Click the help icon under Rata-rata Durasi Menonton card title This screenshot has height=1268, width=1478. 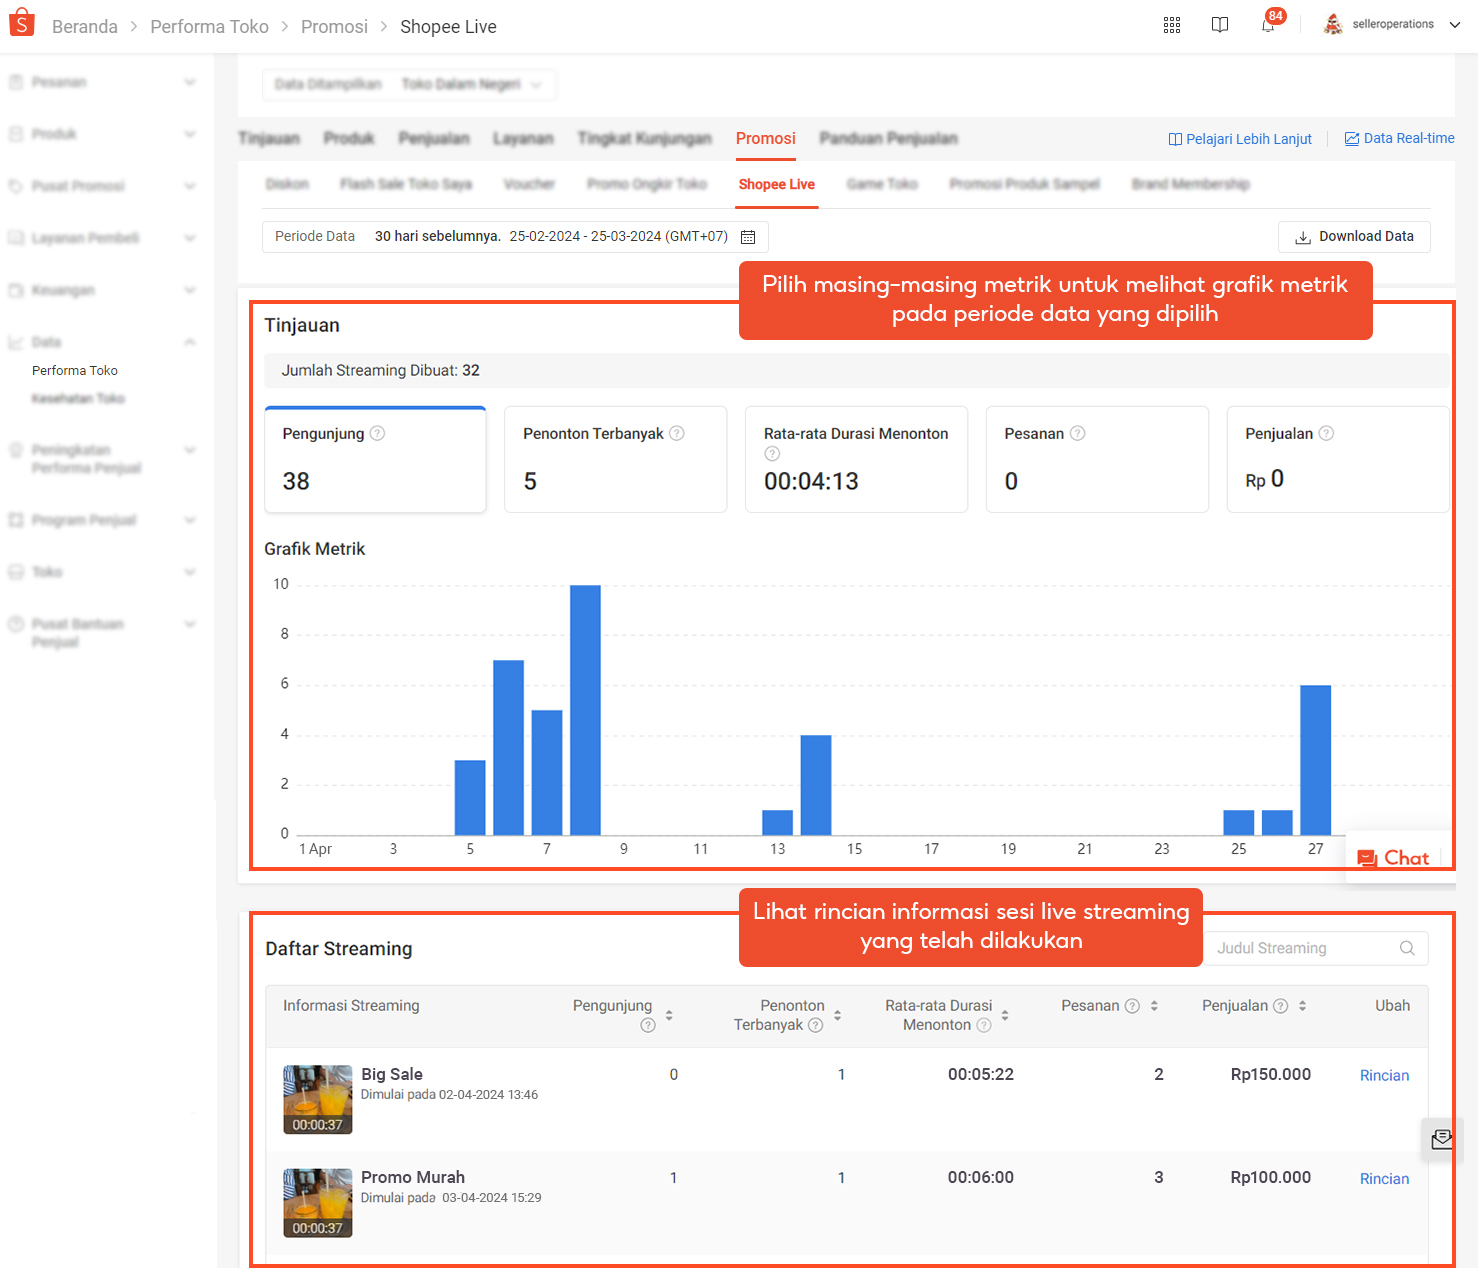[772, 453]
